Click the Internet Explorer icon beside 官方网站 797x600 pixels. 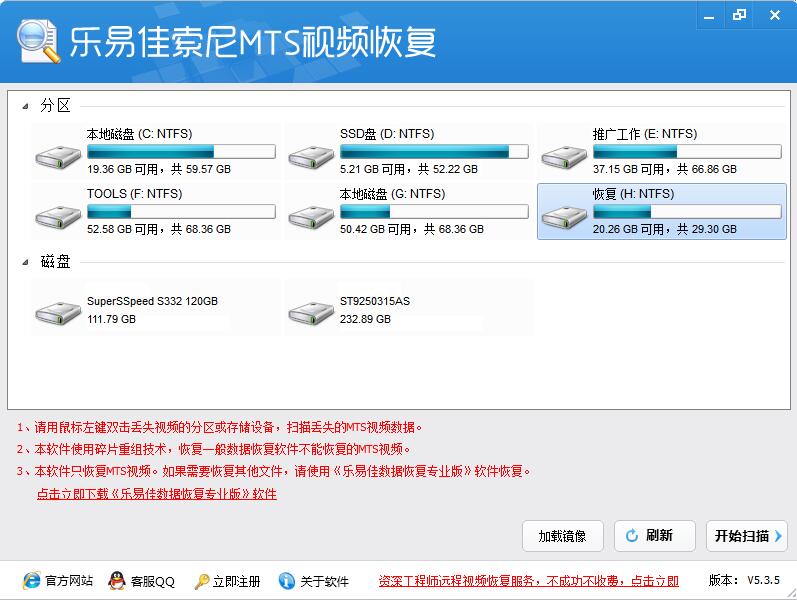[x=32, y=580]
